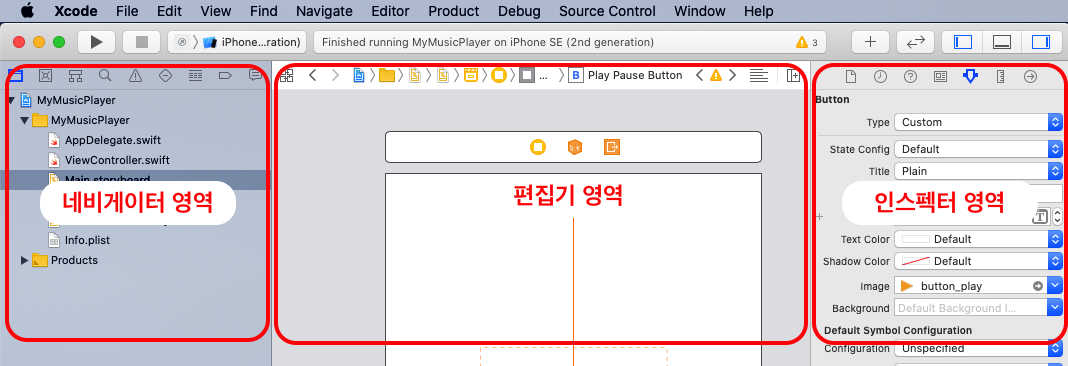The width and height of the screenshot is (1068, 366).
Task: Go forward in editor history
Action: click(x=335, y=76)
